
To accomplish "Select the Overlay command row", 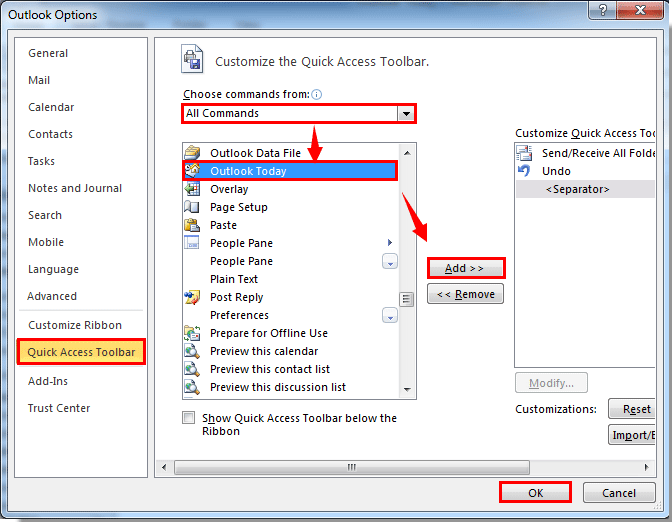I will [x=291, y=189].
